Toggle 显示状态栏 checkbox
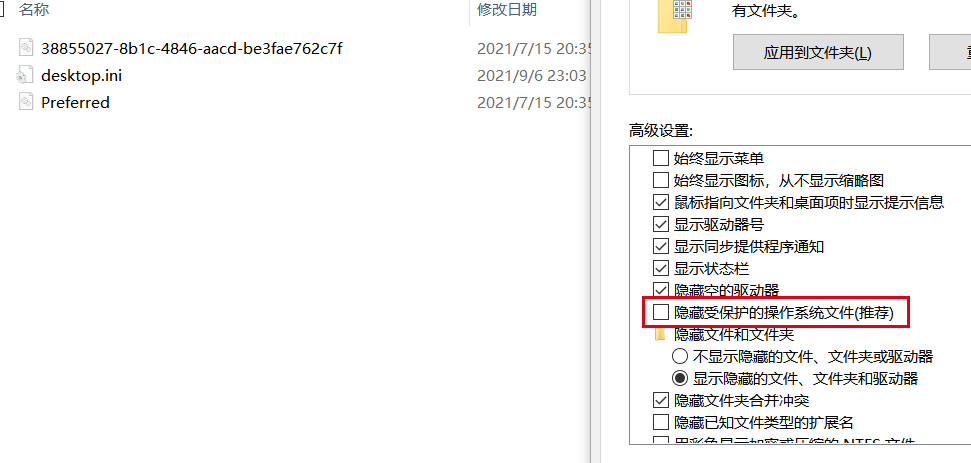This screenshot has height=463, width=971. pos(661,268)
